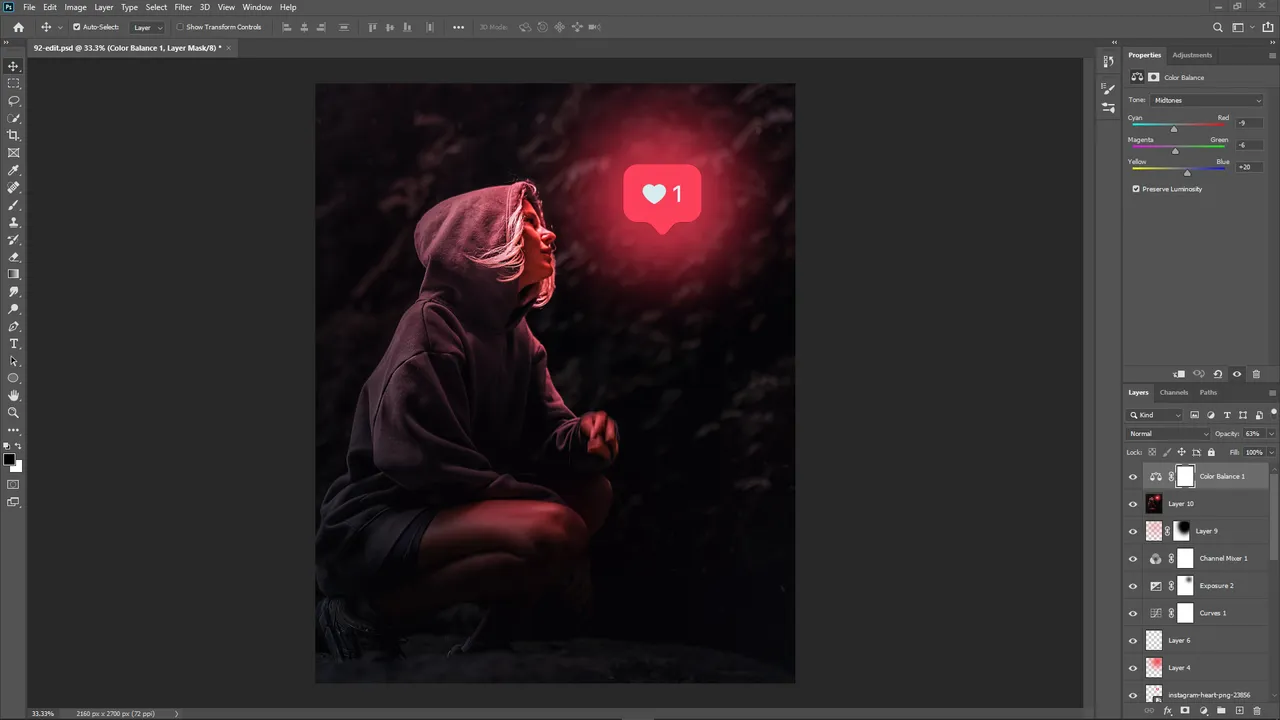This screenshot has width=1280, height=720.
Task: Open the Fill value dropdown arrow
Action: tap(1271, 452)
